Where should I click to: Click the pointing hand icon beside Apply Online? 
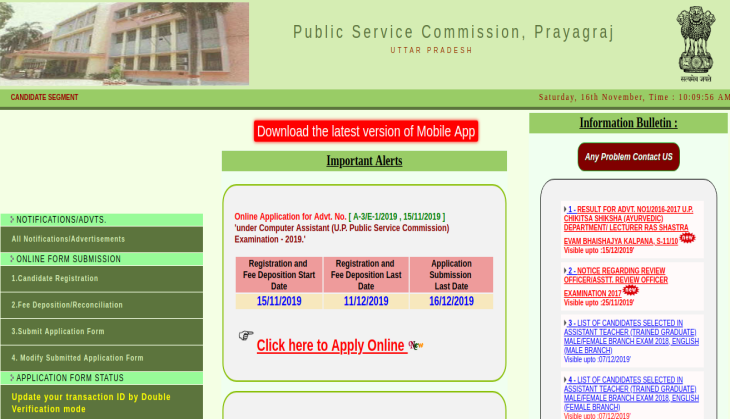click(246, 335)
